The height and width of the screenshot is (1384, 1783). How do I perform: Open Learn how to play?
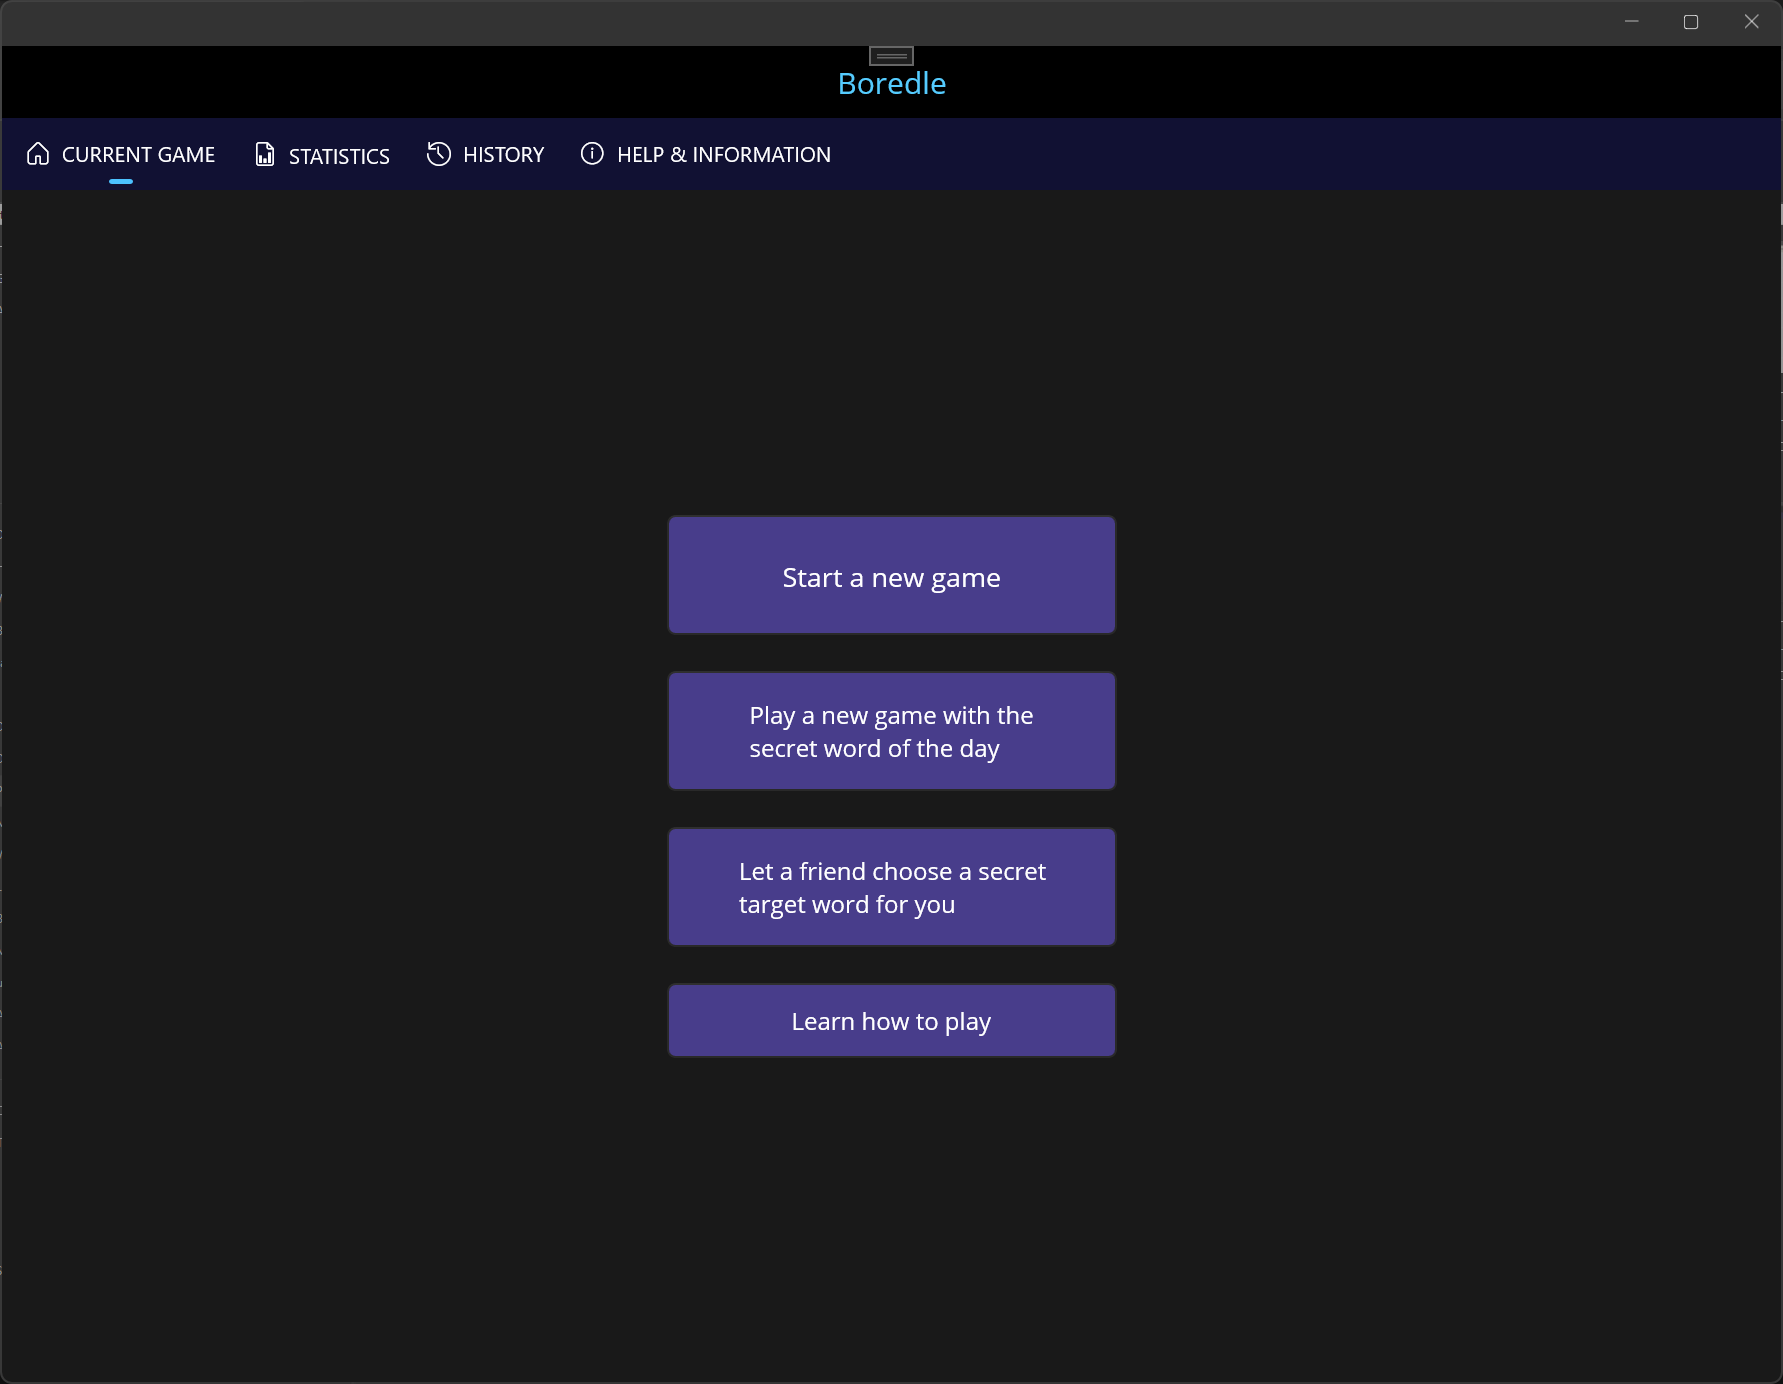click(x=892, y=1020)
